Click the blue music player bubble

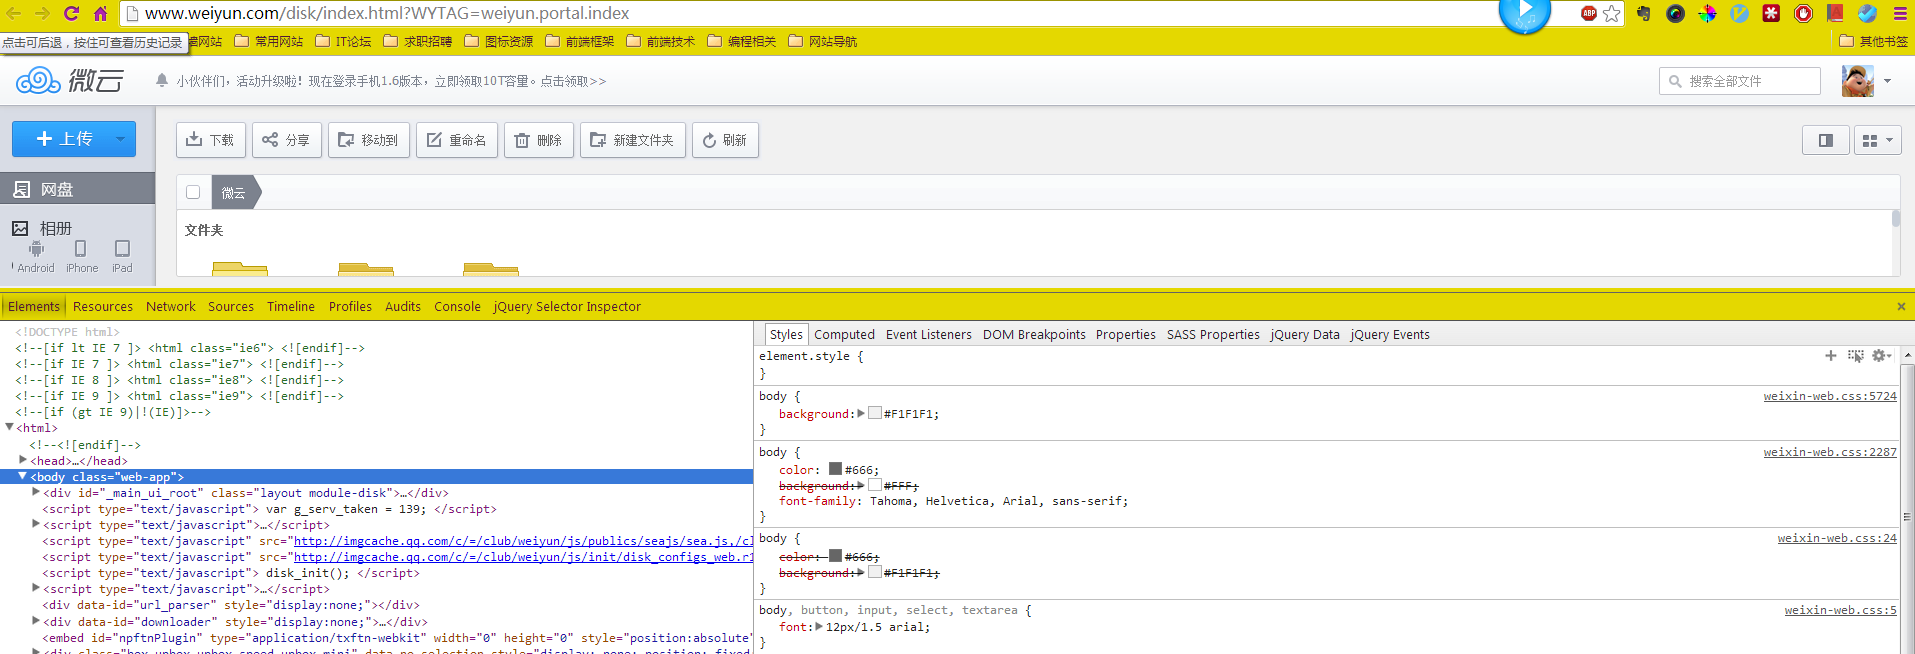[1524, 12]
